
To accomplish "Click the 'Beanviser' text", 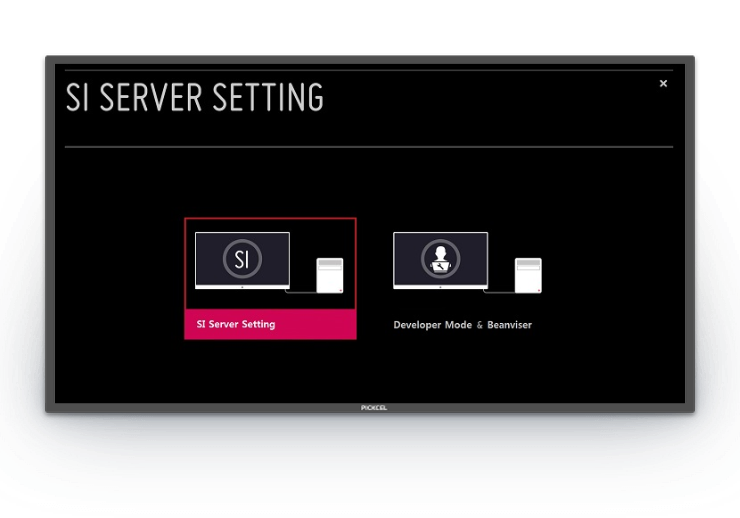I will point(510,325).
